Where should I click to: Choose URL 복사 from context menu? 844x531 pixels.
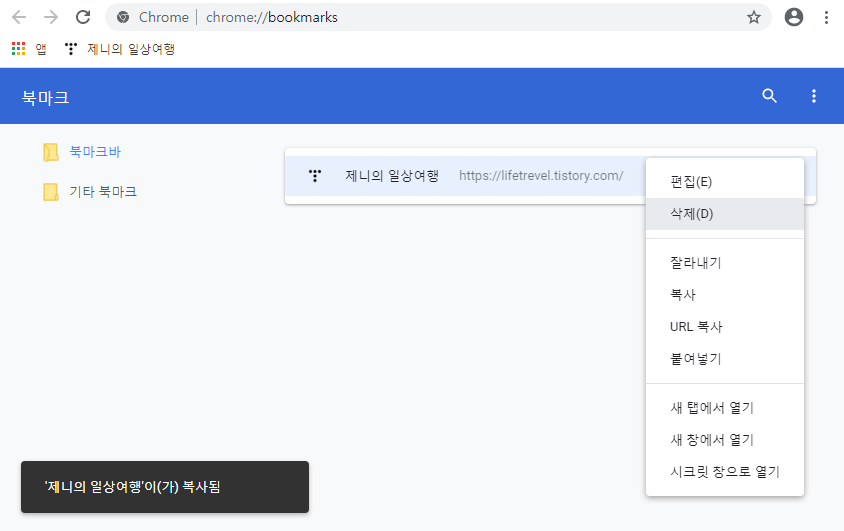[725, 327]
